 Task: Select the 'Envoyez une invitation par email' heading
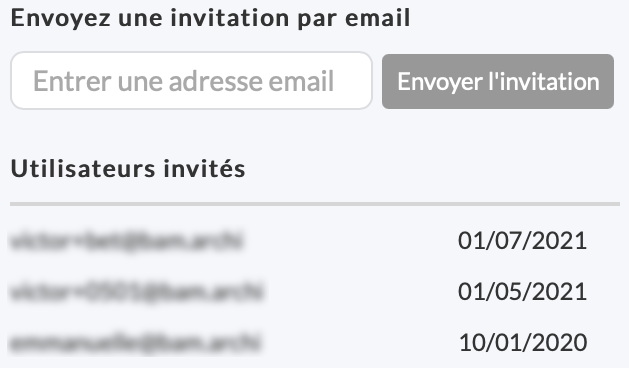coord(211,18)
